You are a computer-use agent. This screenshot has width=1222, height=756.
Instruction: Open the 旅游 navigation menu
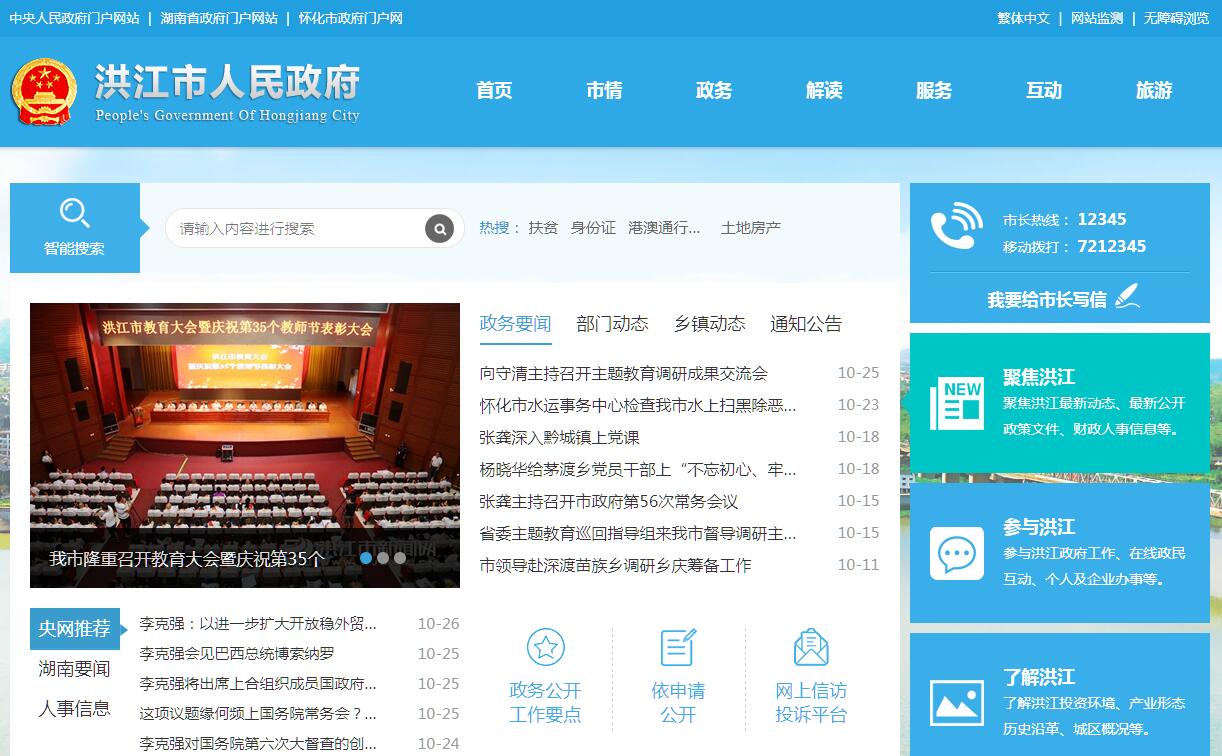tap(1153, 91)
